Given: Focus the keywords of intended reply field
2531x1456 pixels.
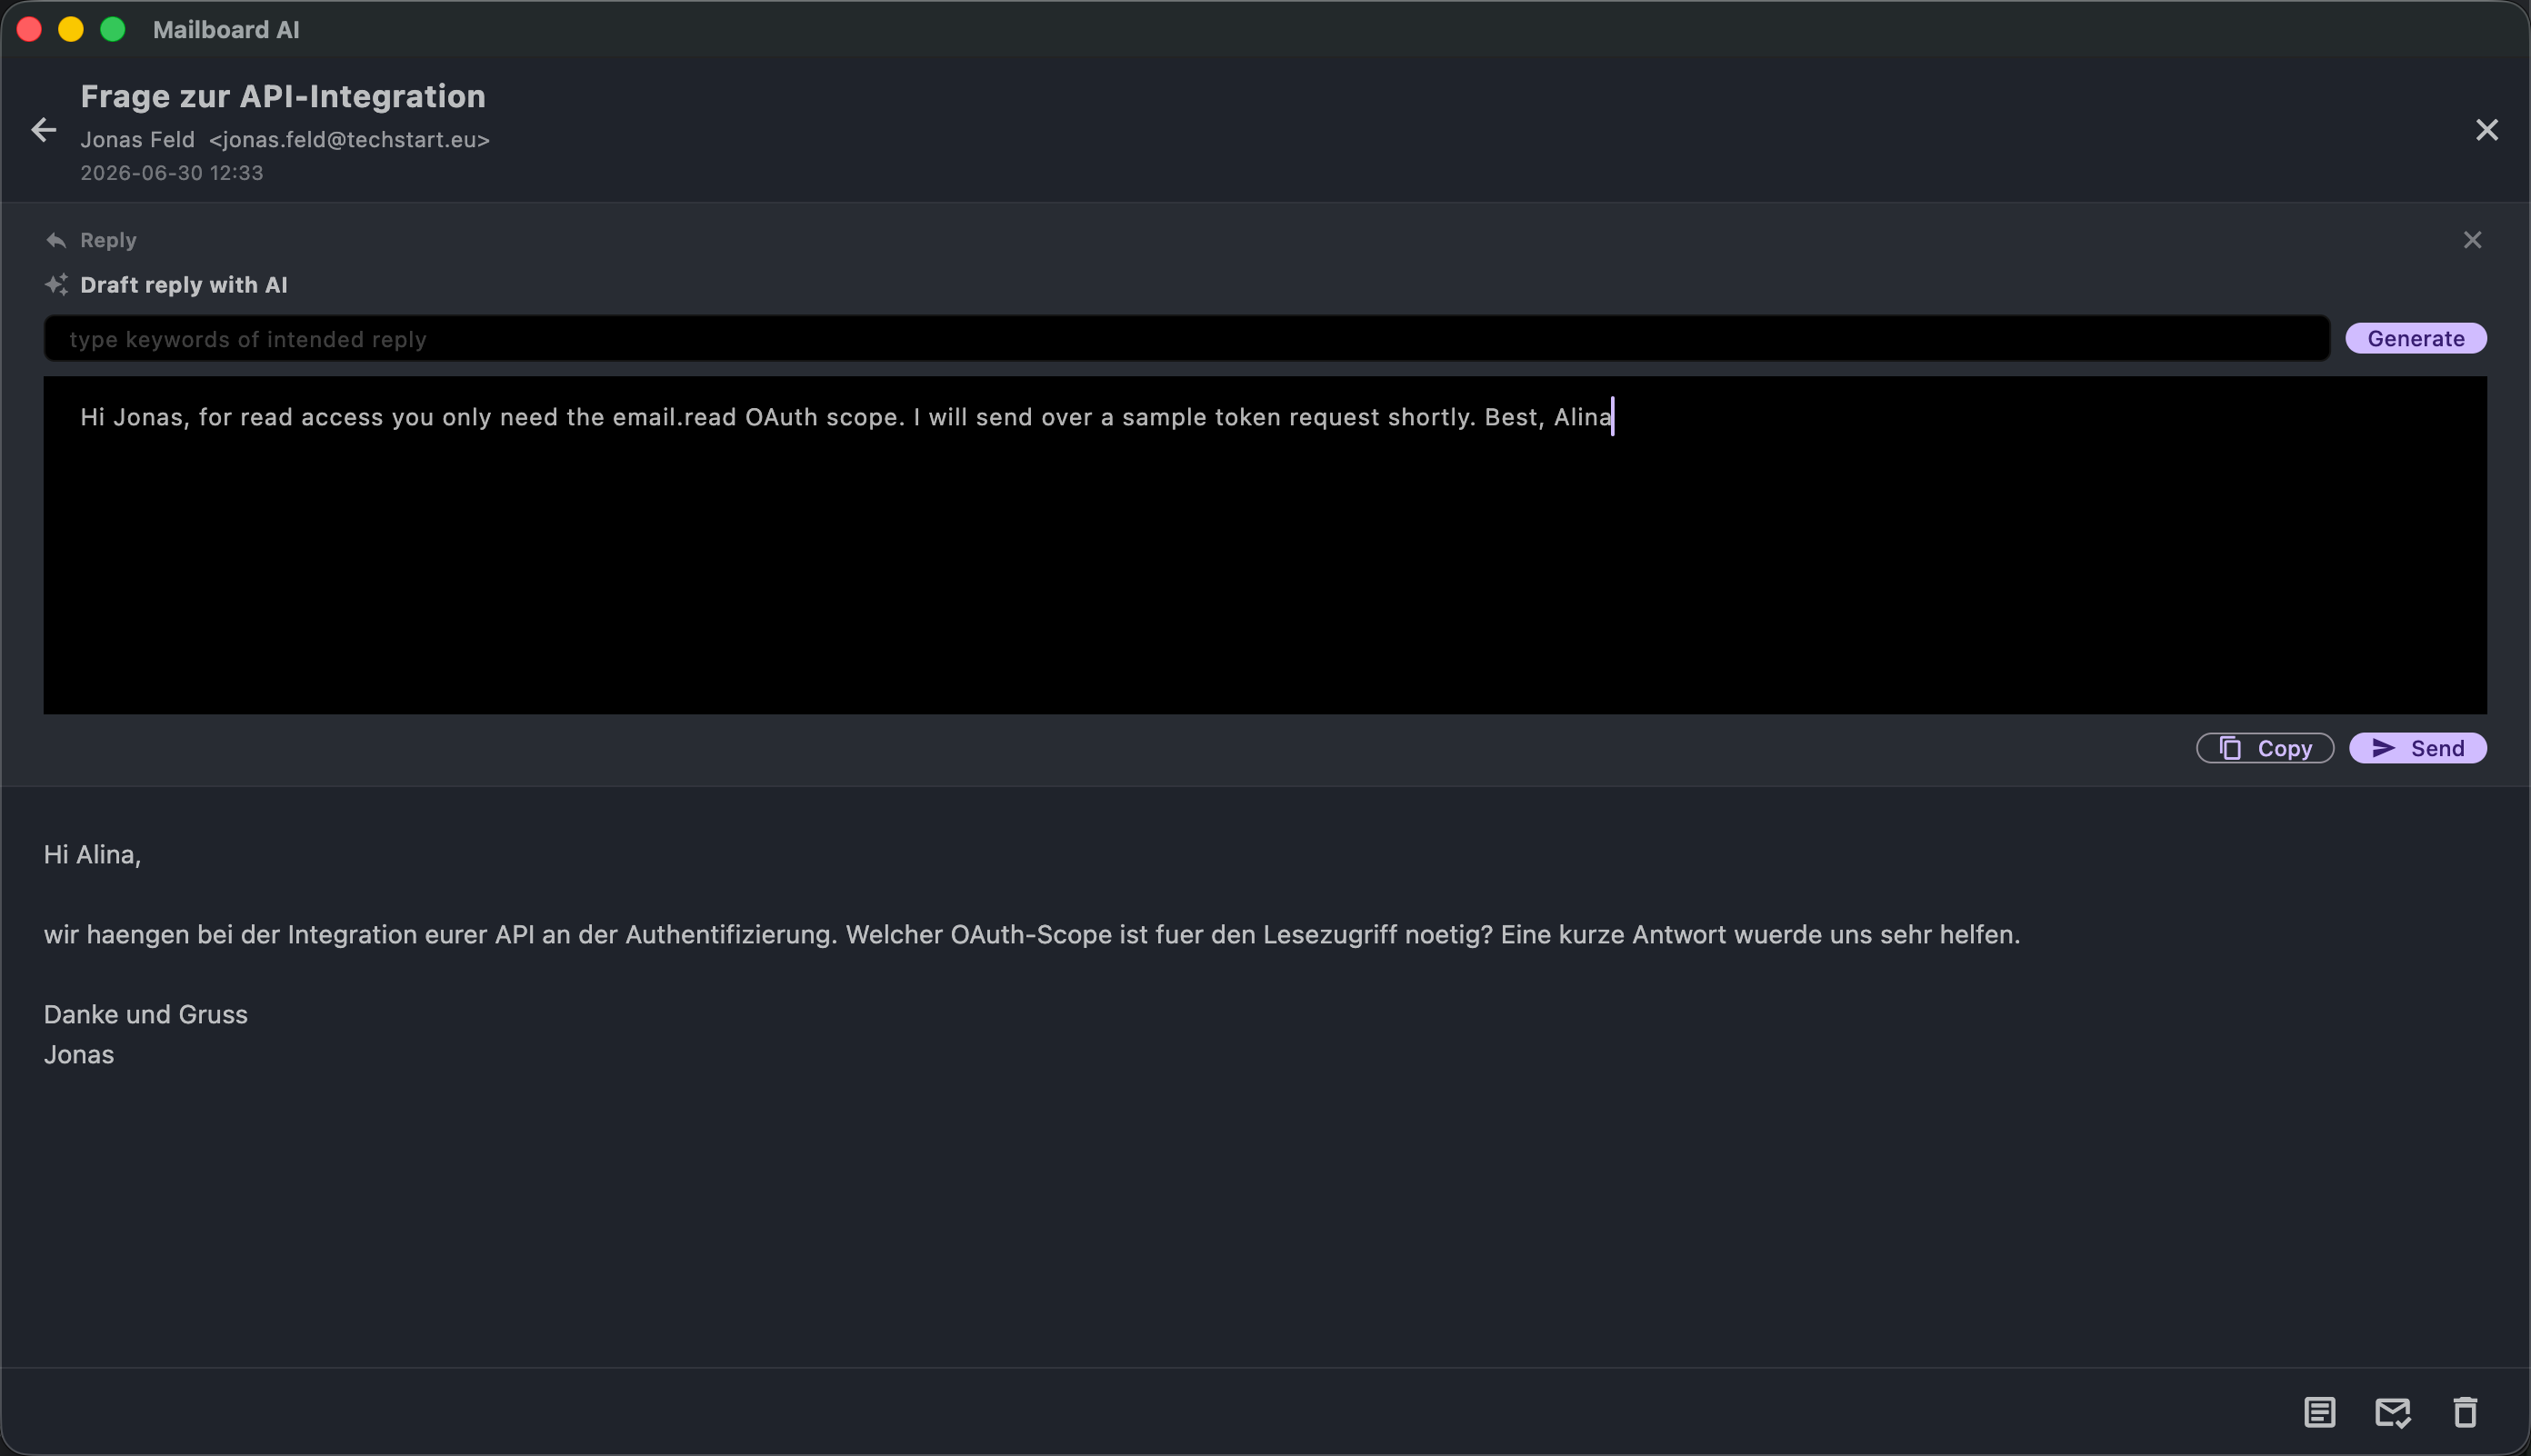Looking at the screenshot, I should coord(1186,339).
